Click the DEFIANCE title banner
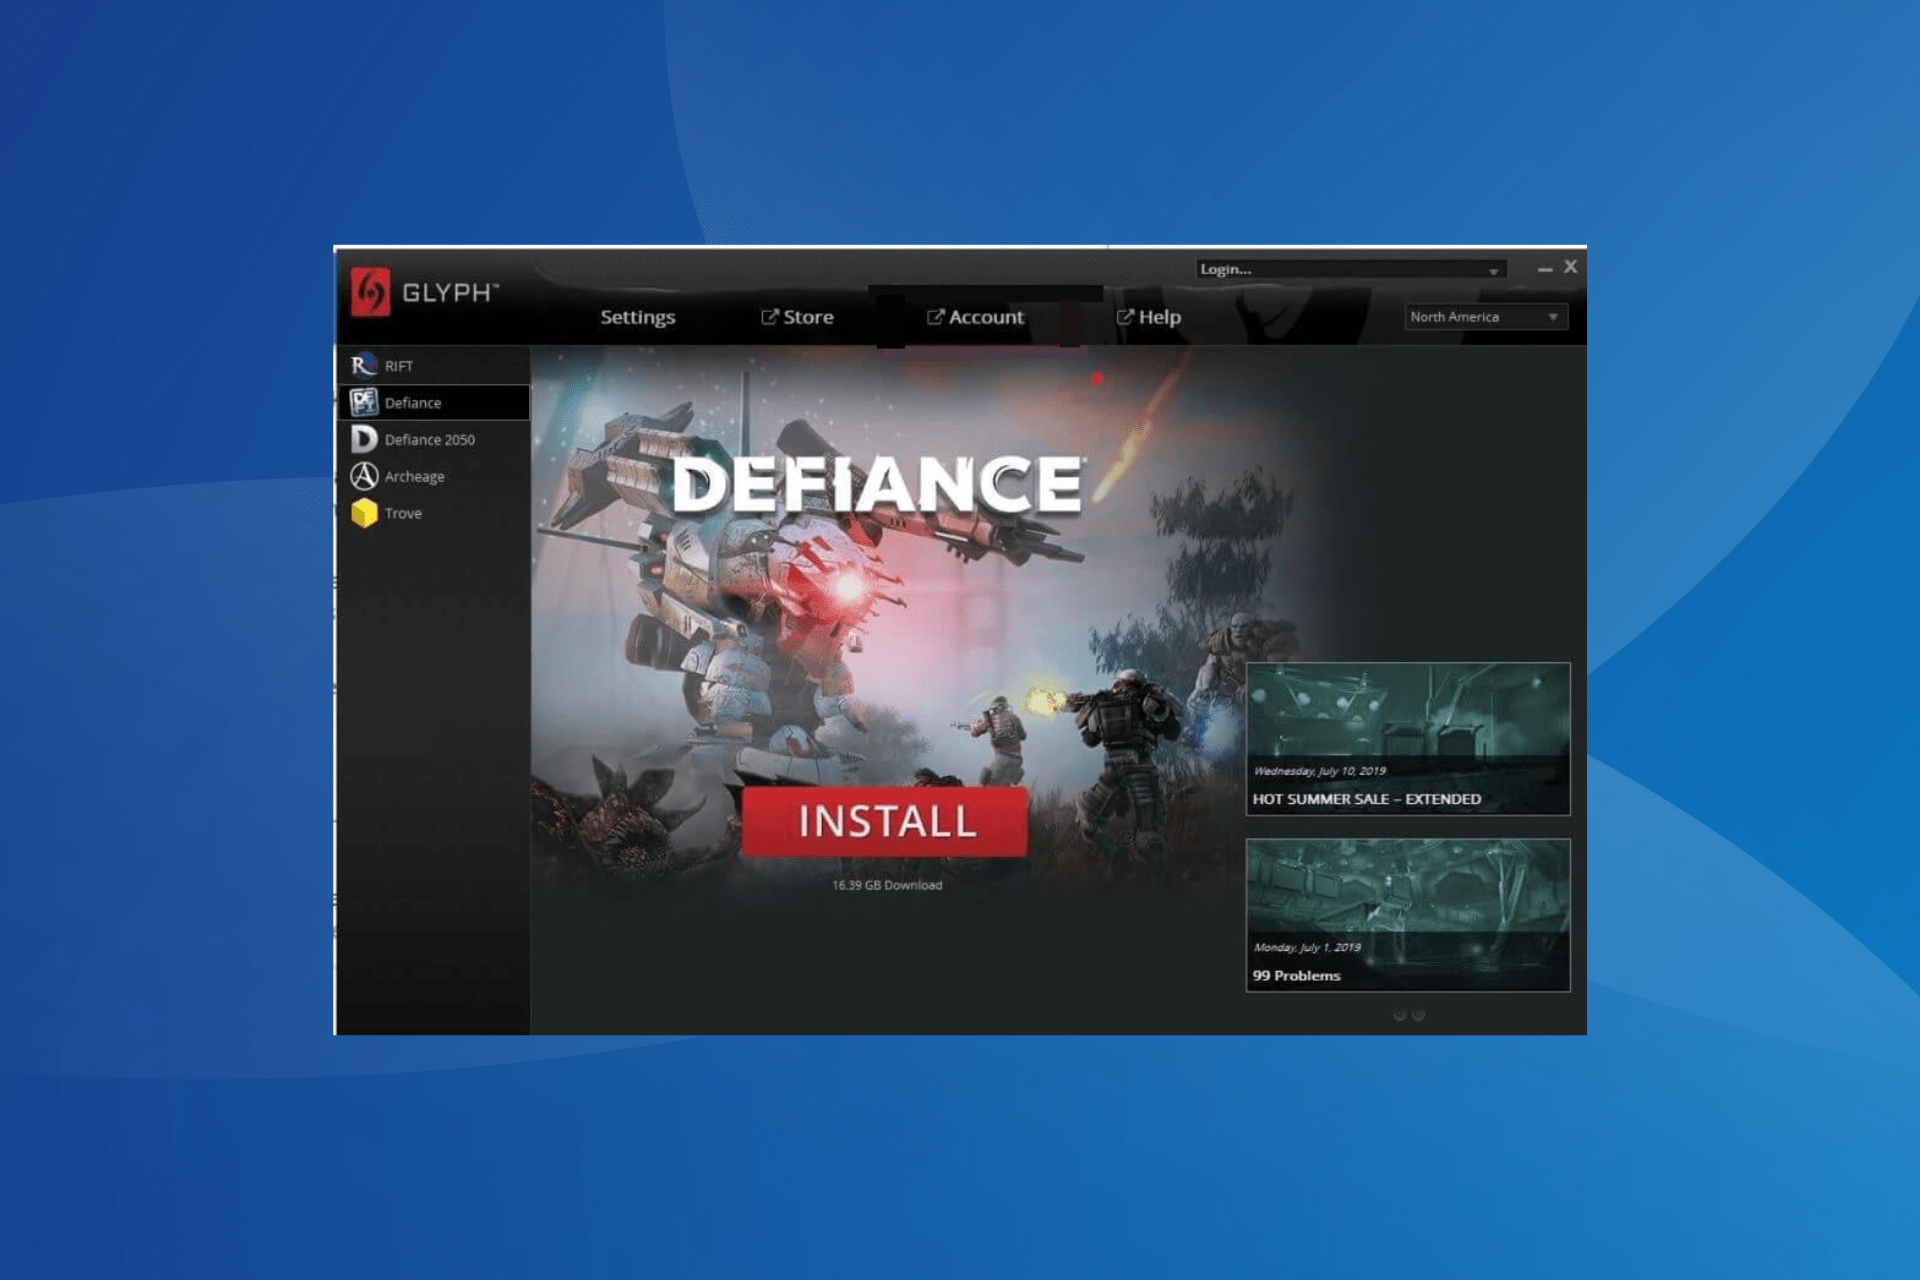Screen dimensions: 1920x1280 point(877,485)
